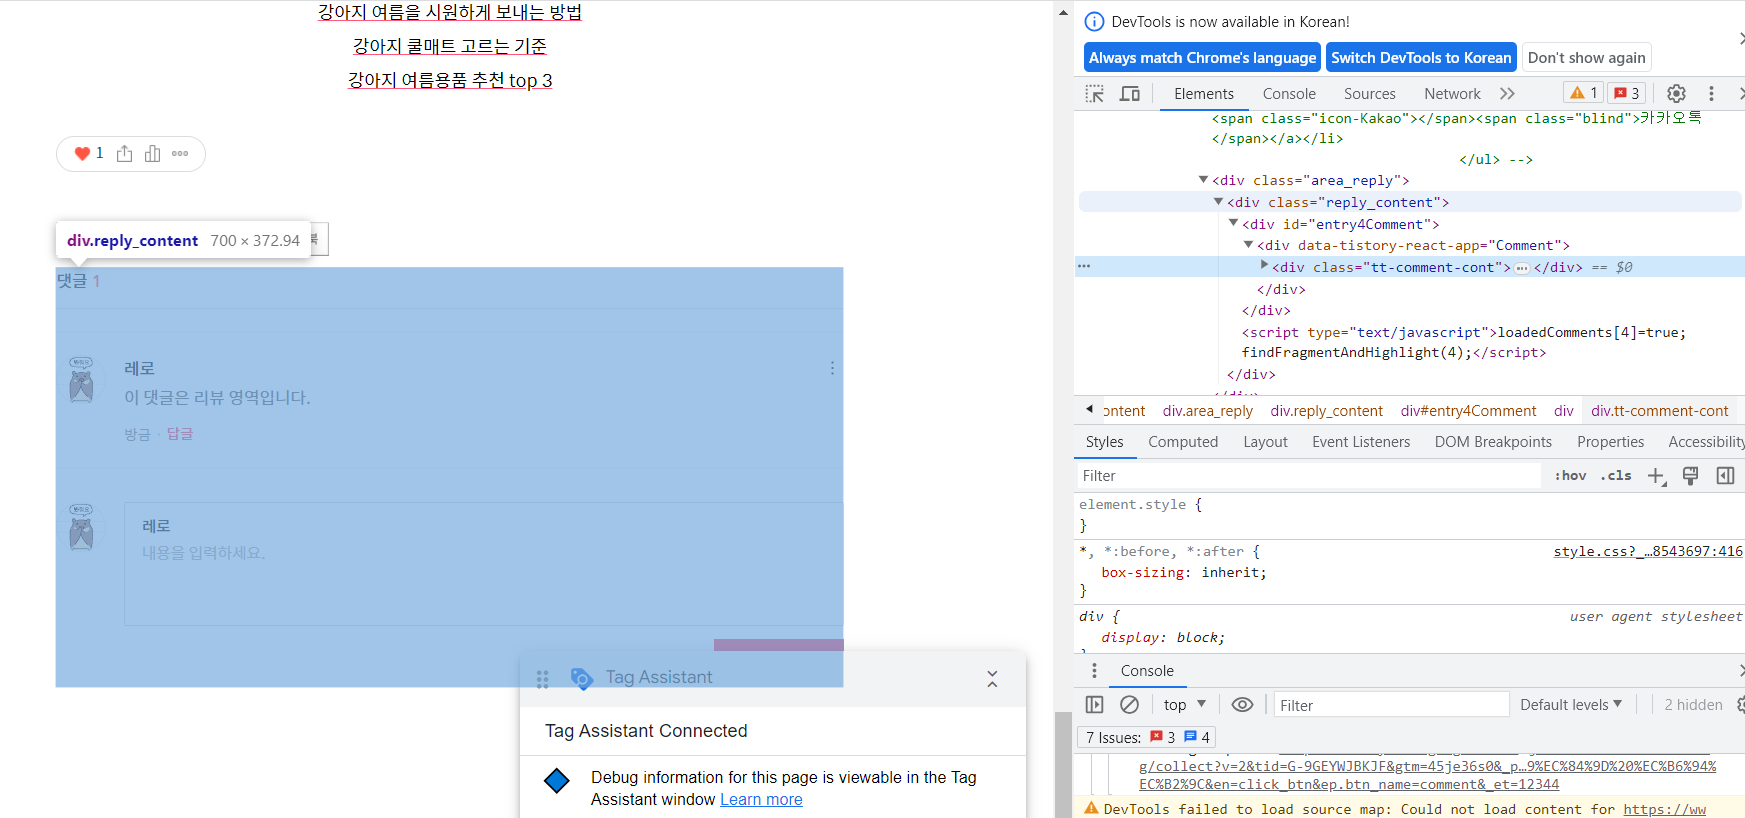Image resolution: width=1745 pixels, height=818 pixels.
Task: Open DevTools settings gear
Action: click(x=1676, y=94)
